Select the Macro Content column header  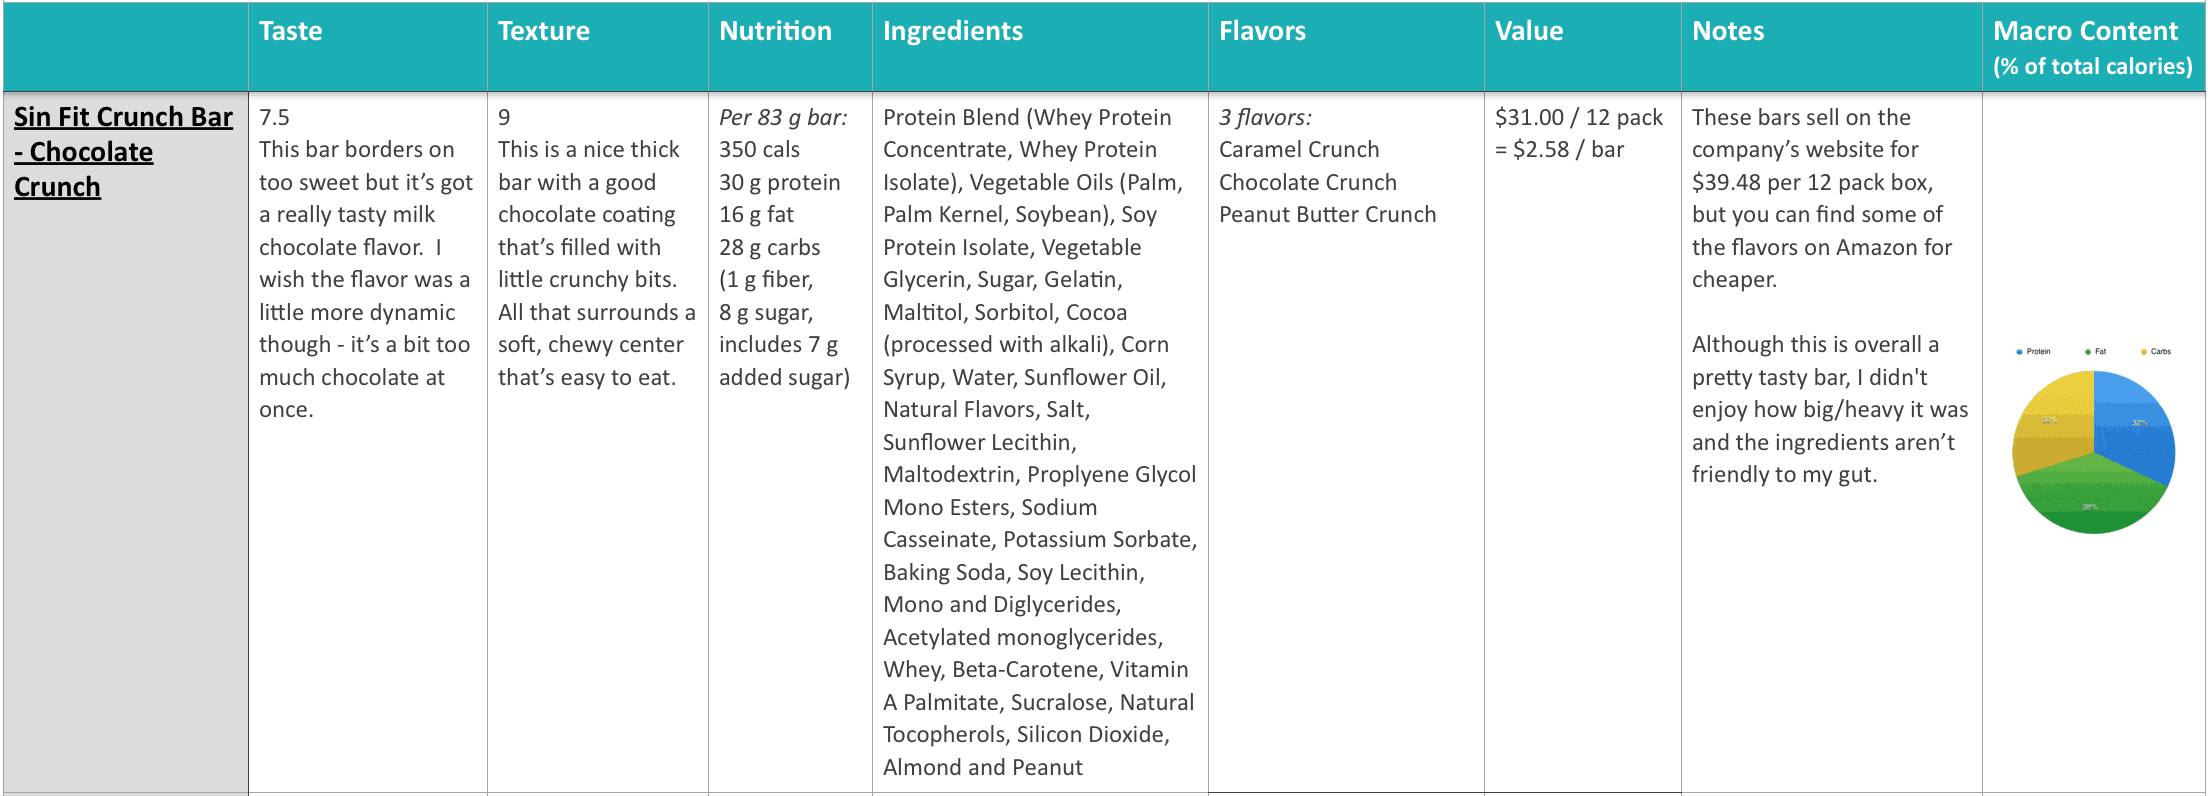point(2092,47)
